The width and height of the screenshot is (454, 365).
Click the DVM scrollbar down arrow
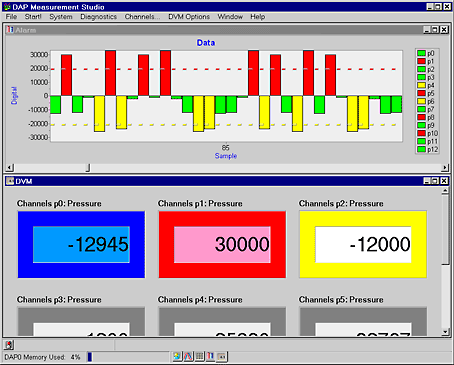click(x=445, y=332)
